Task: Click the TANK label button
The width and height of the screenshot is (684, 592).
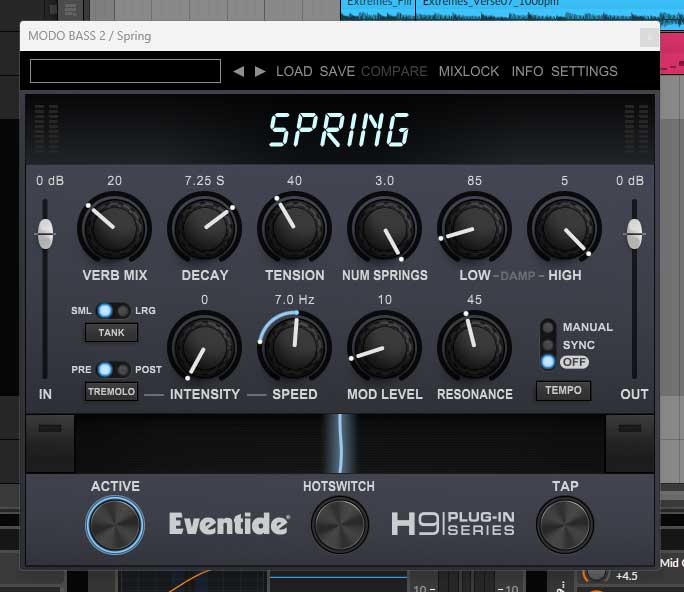Action: click(111, 332)
